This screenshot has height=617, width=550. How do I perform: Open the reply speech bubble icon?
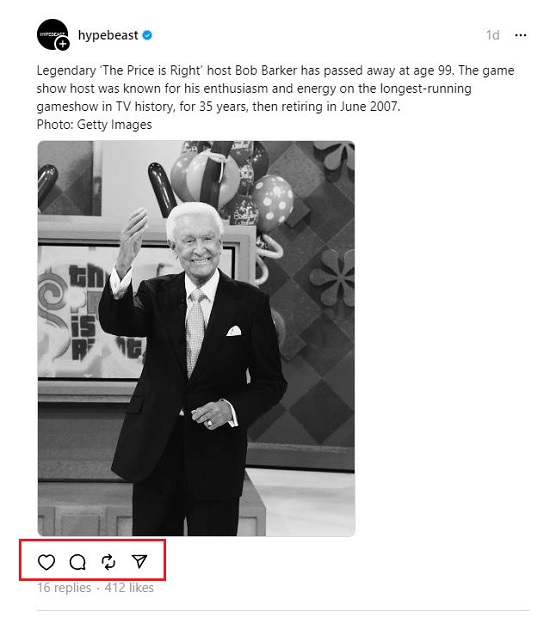78,562
